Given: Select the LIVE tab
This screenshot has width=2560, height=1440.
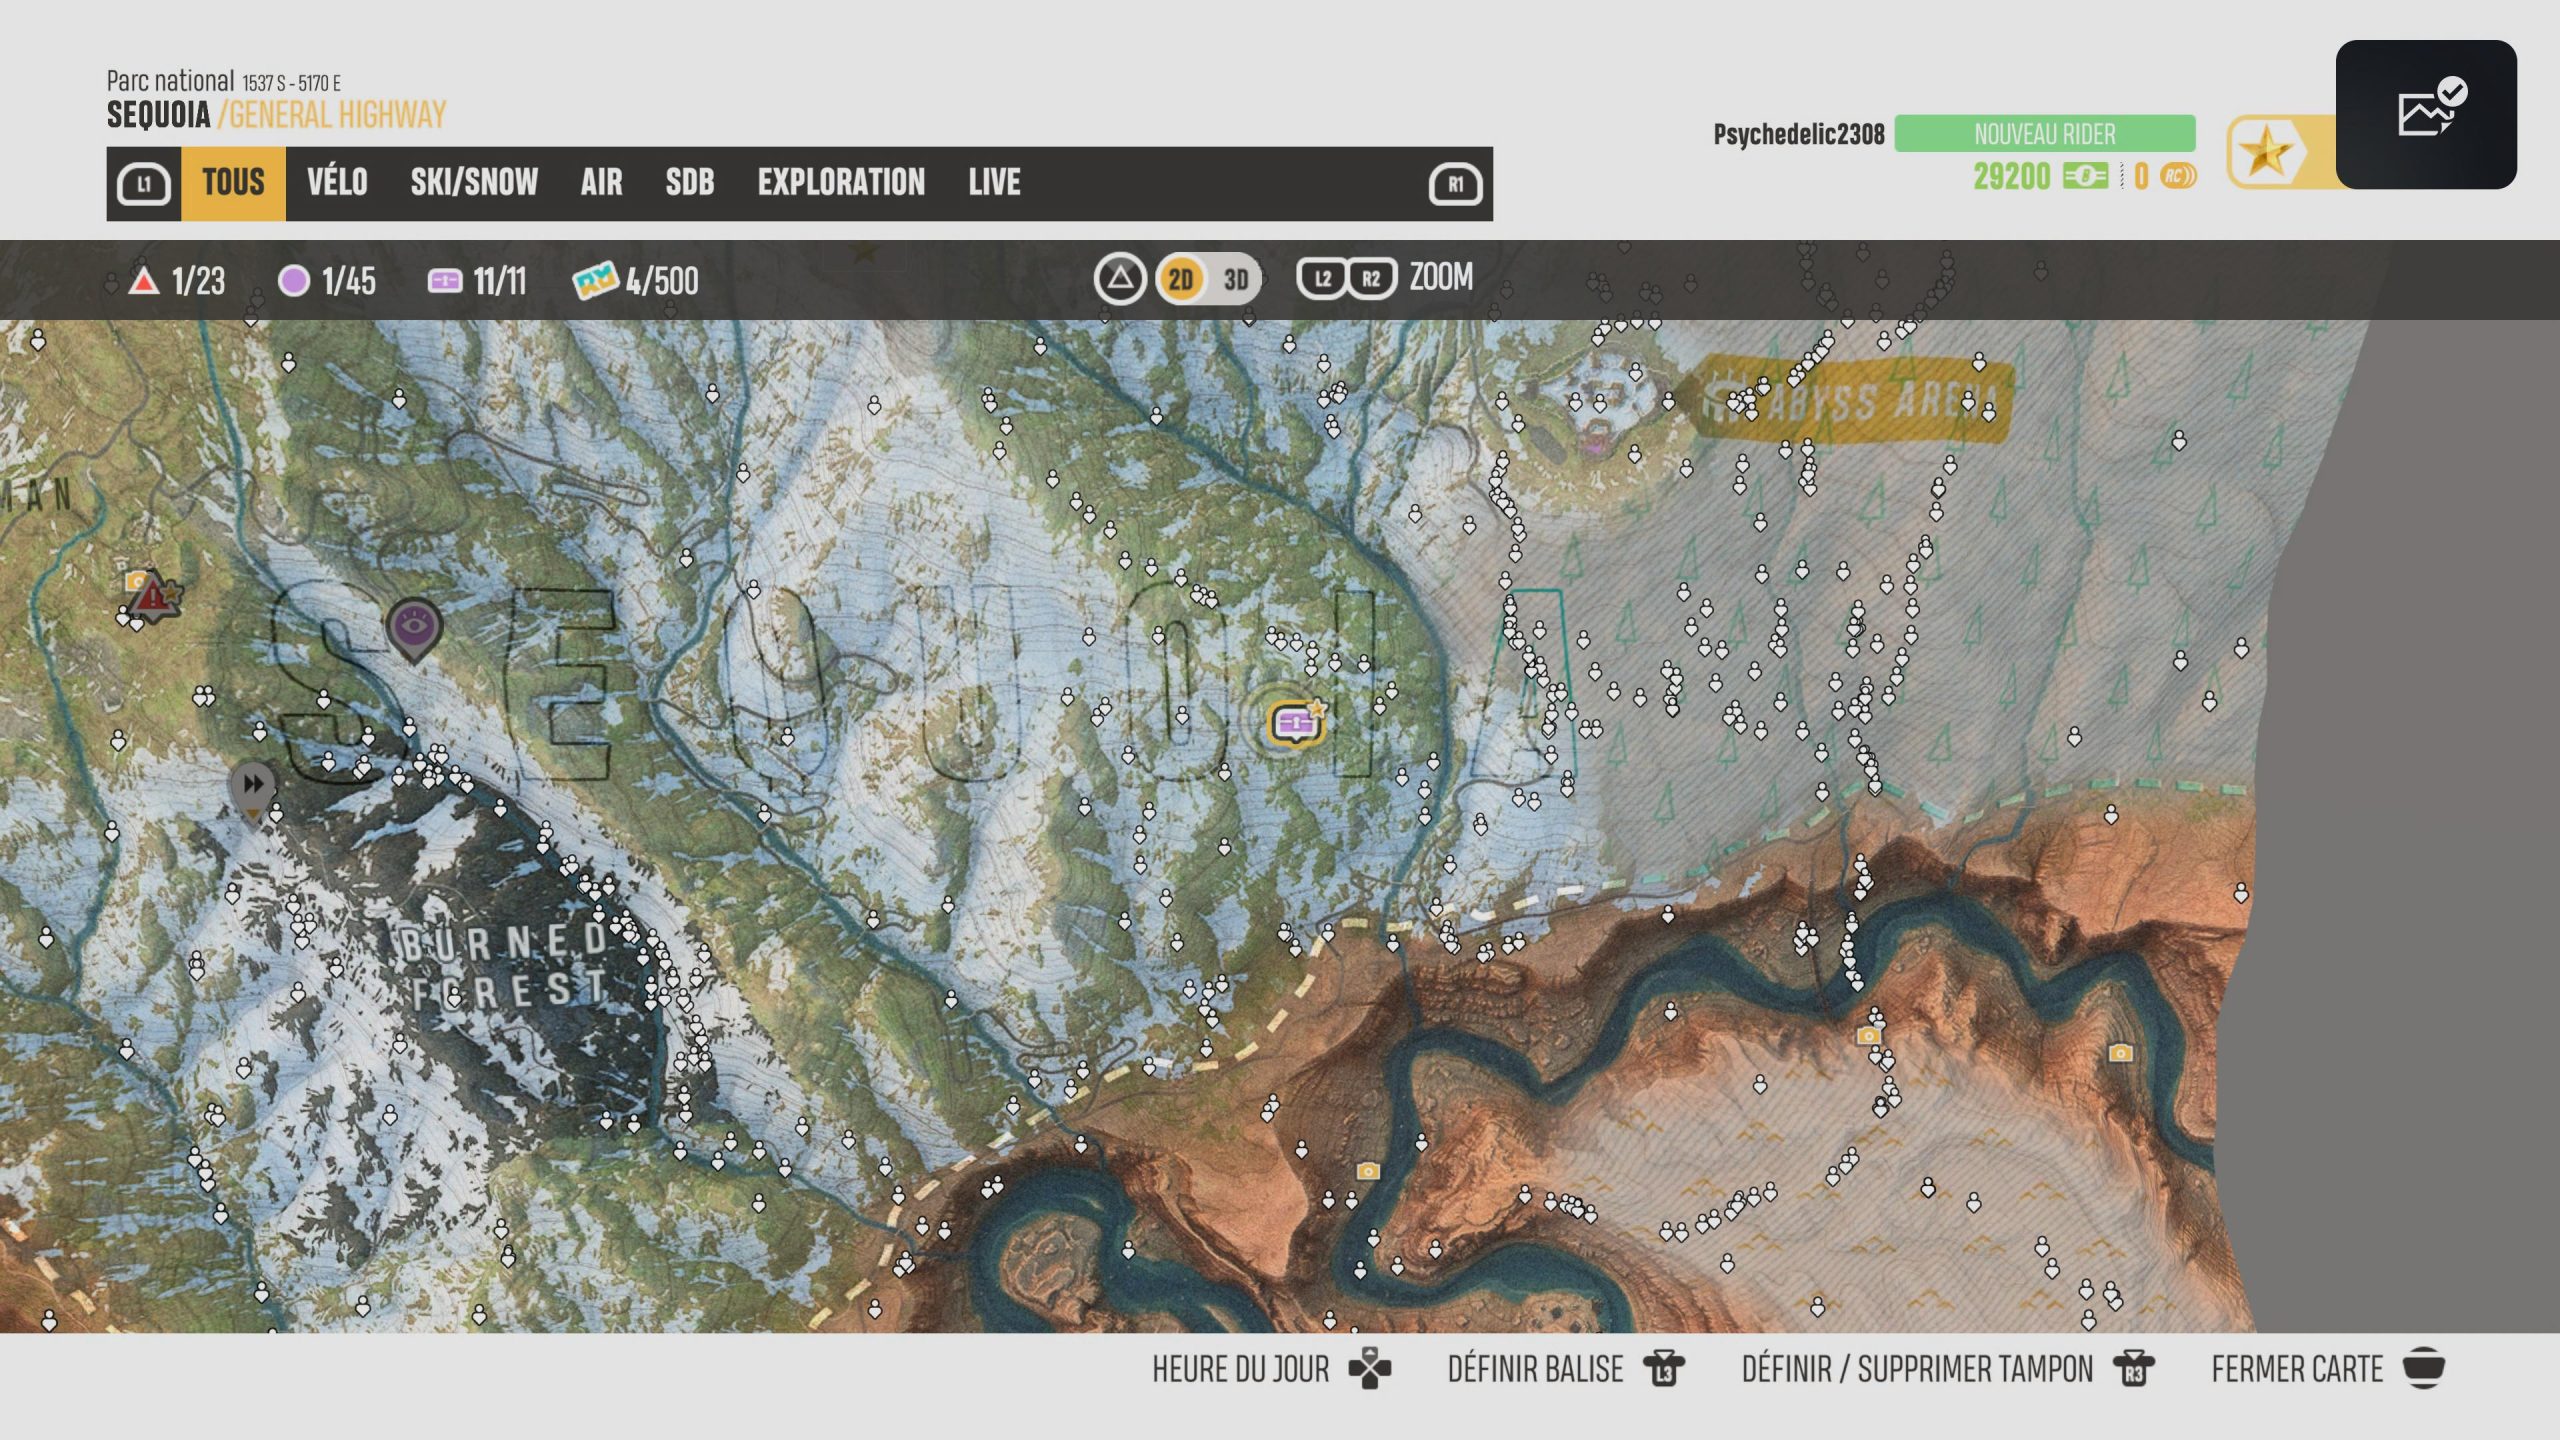Looking at the screenshot, I should pos(994,183).
